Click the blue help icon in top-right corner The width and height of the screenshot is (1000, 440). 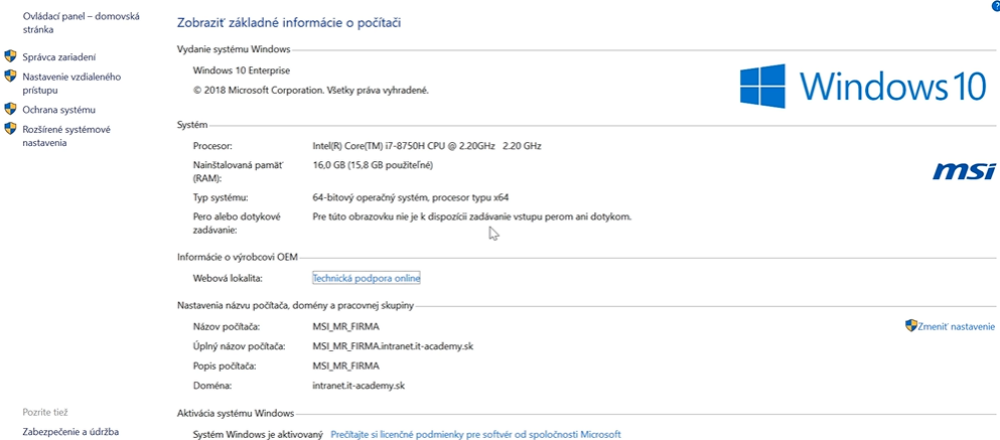[x=995, y=6]
